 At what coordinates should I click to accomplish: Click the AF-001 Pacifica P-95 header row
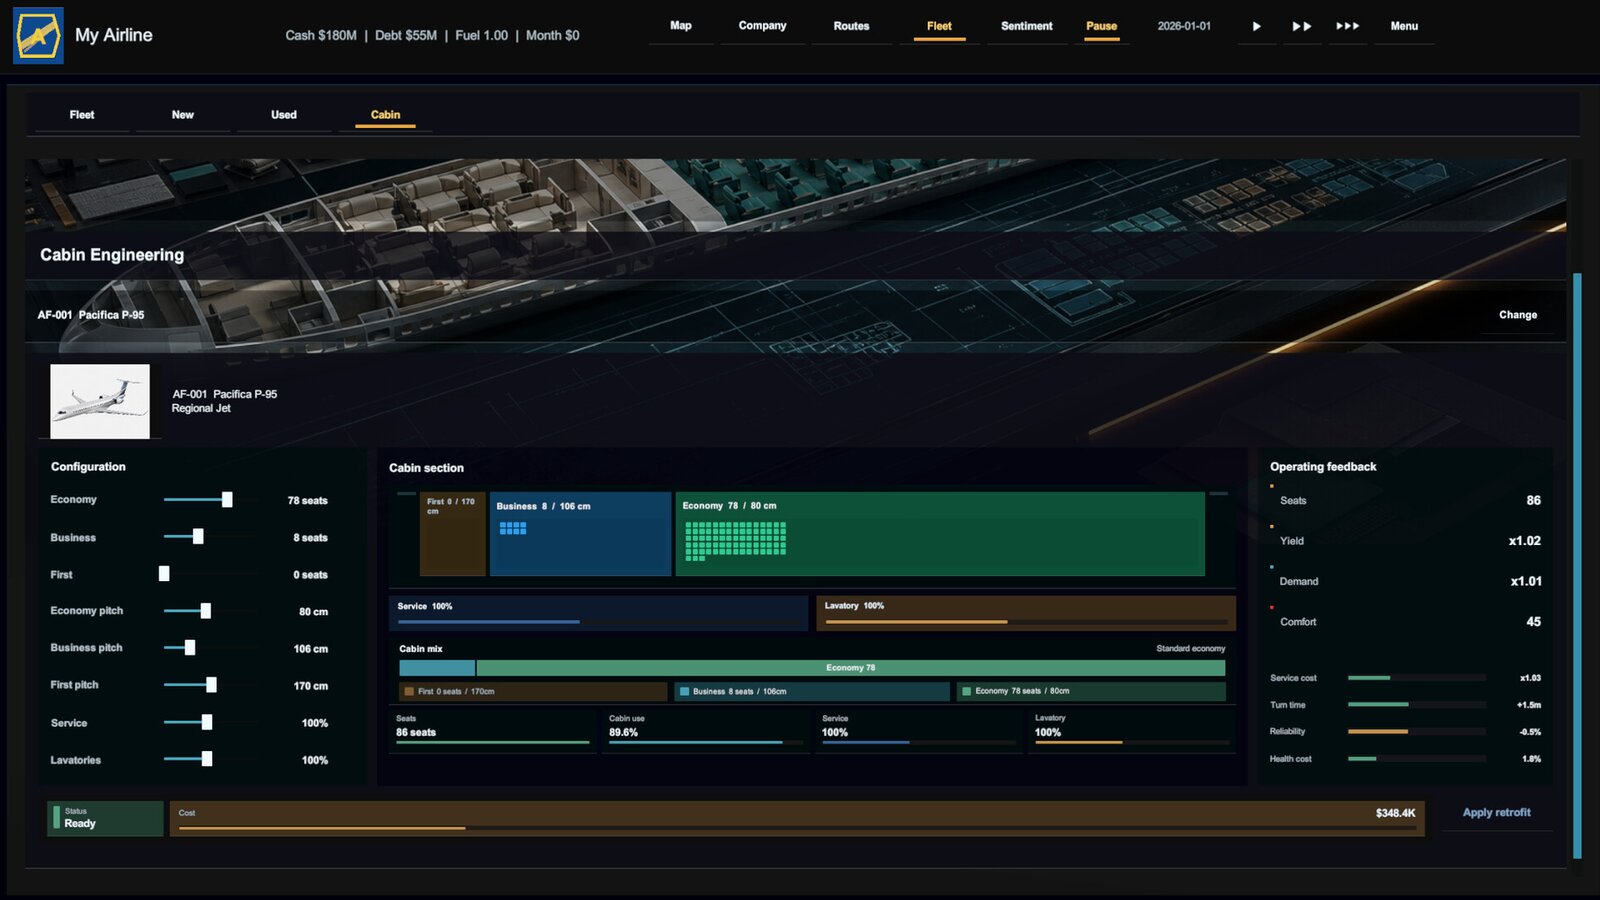pos(796,315)
